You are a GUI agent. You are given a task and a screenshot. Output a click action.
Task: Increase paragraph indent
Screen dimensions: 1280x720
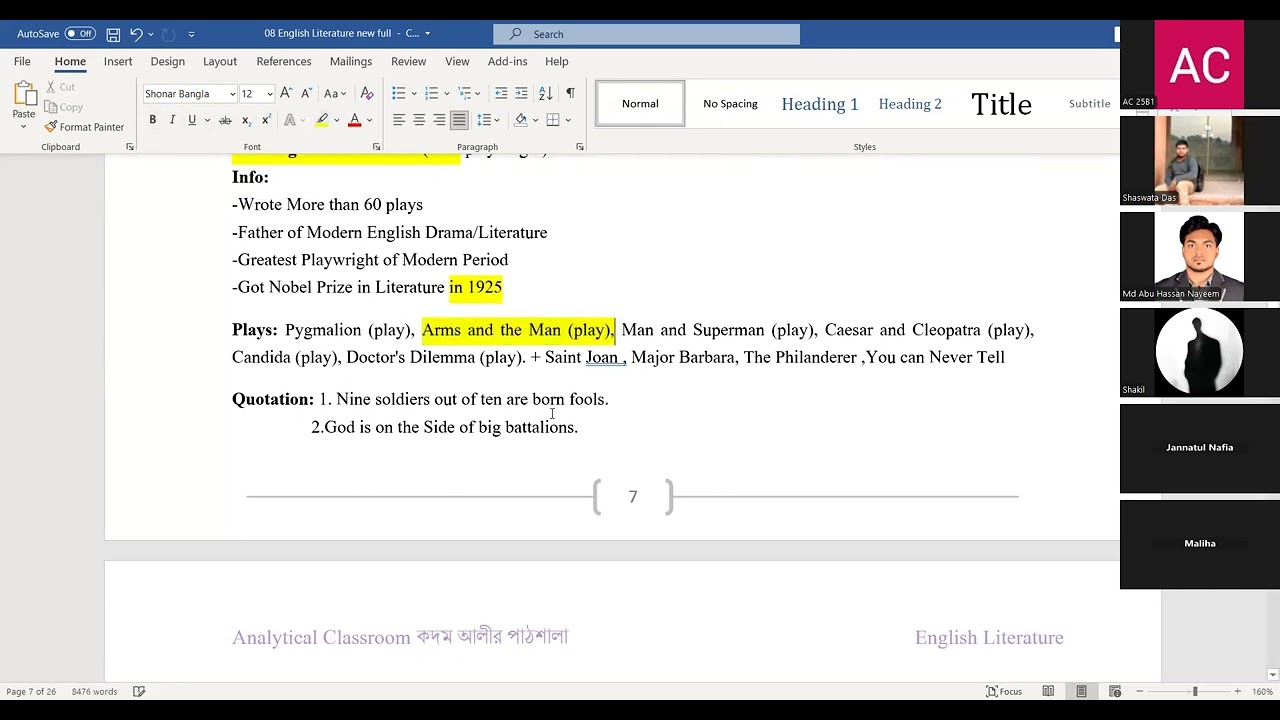coord(521,93)
